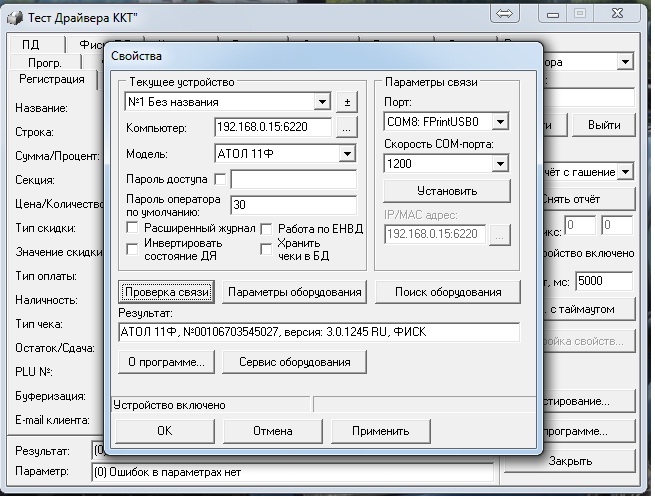Toggle Хранить чеки в БД checkbox

pos(266,249)
